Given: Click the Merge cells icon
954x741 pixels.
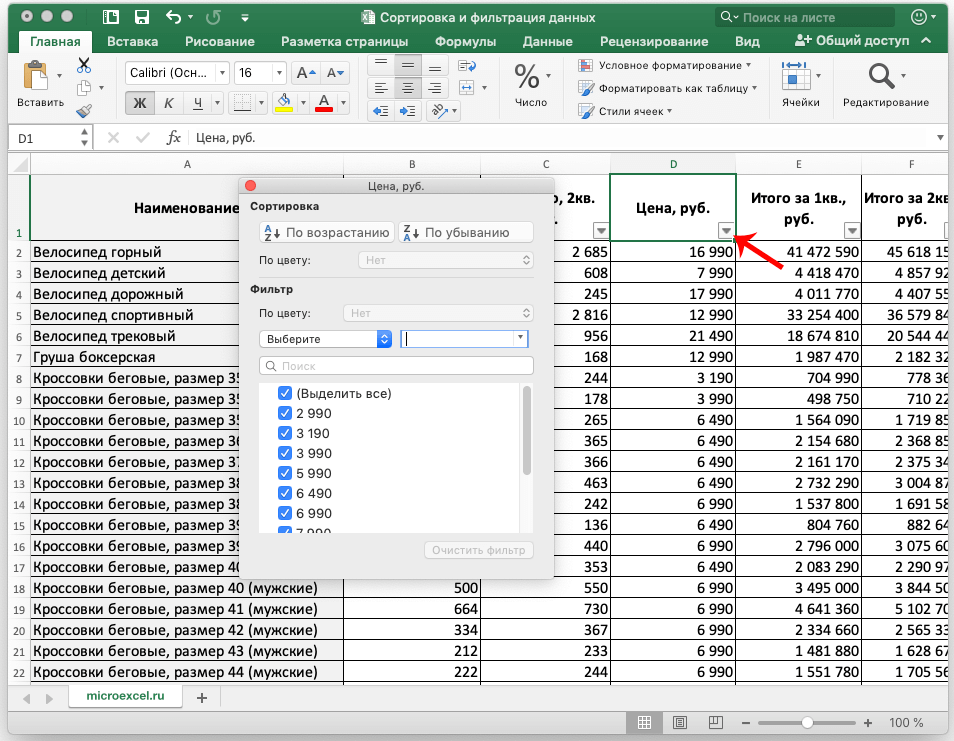Looking at the screenshot, I should (x=467, y=88).
